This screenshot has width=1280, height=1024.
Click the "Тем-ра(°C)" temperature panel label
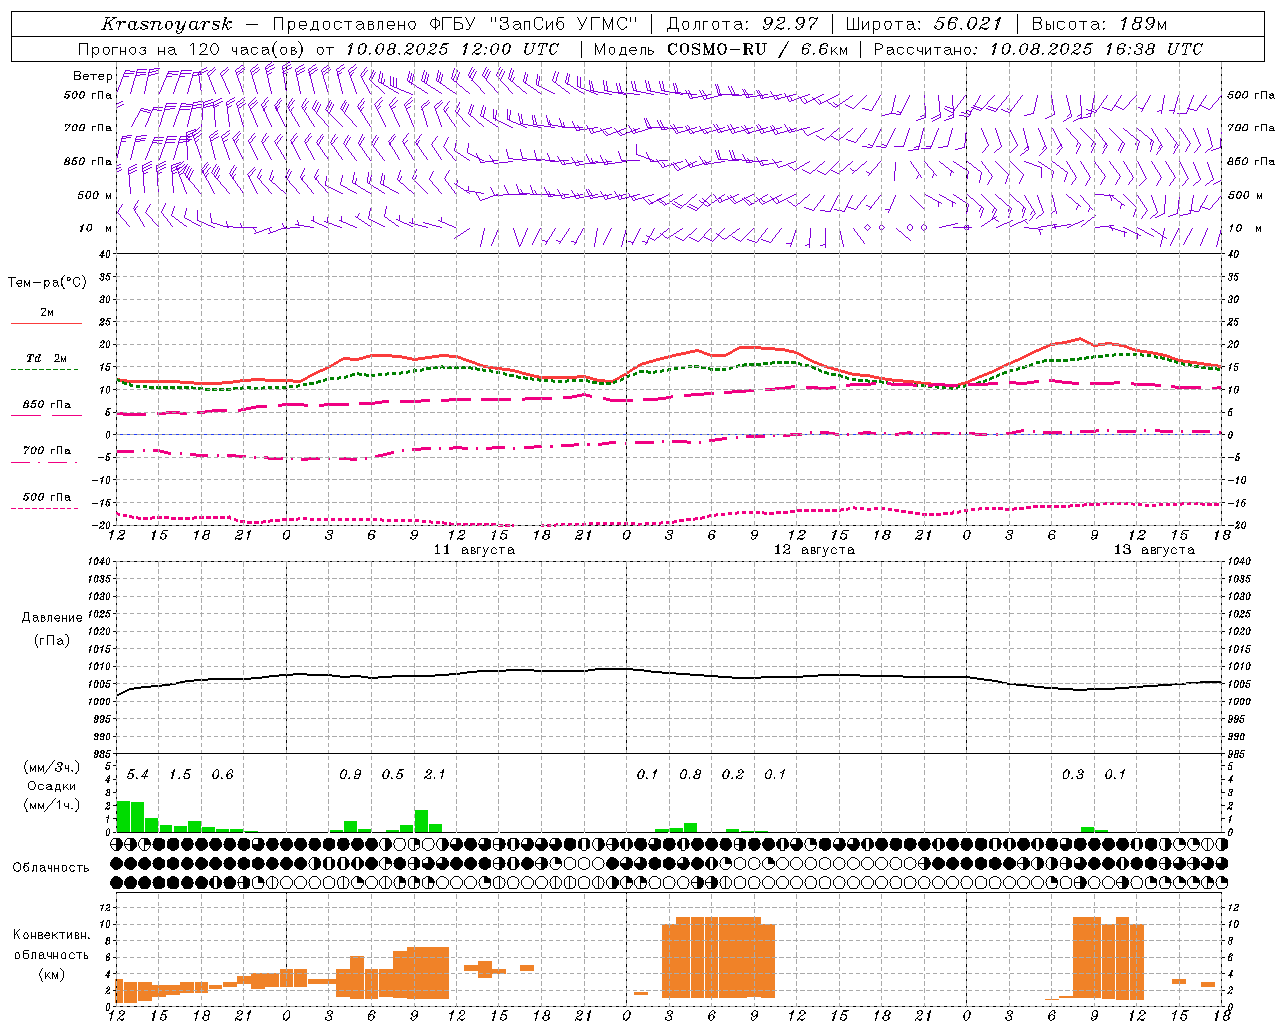(x=47, y=283)
